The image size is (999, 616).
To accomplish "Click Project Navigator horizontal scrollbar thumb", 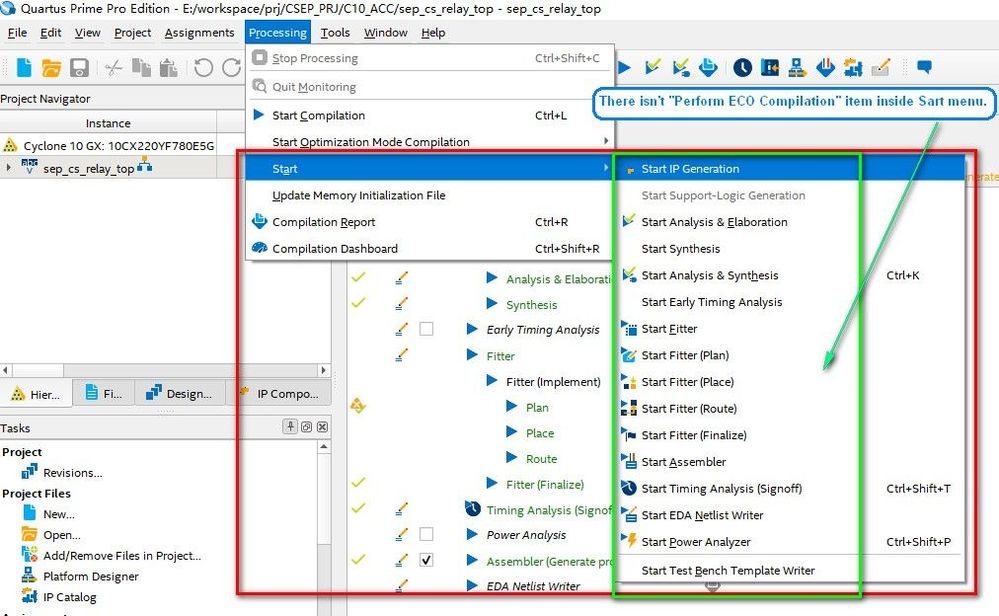I will pyautogui.click(x=38, y=370).
